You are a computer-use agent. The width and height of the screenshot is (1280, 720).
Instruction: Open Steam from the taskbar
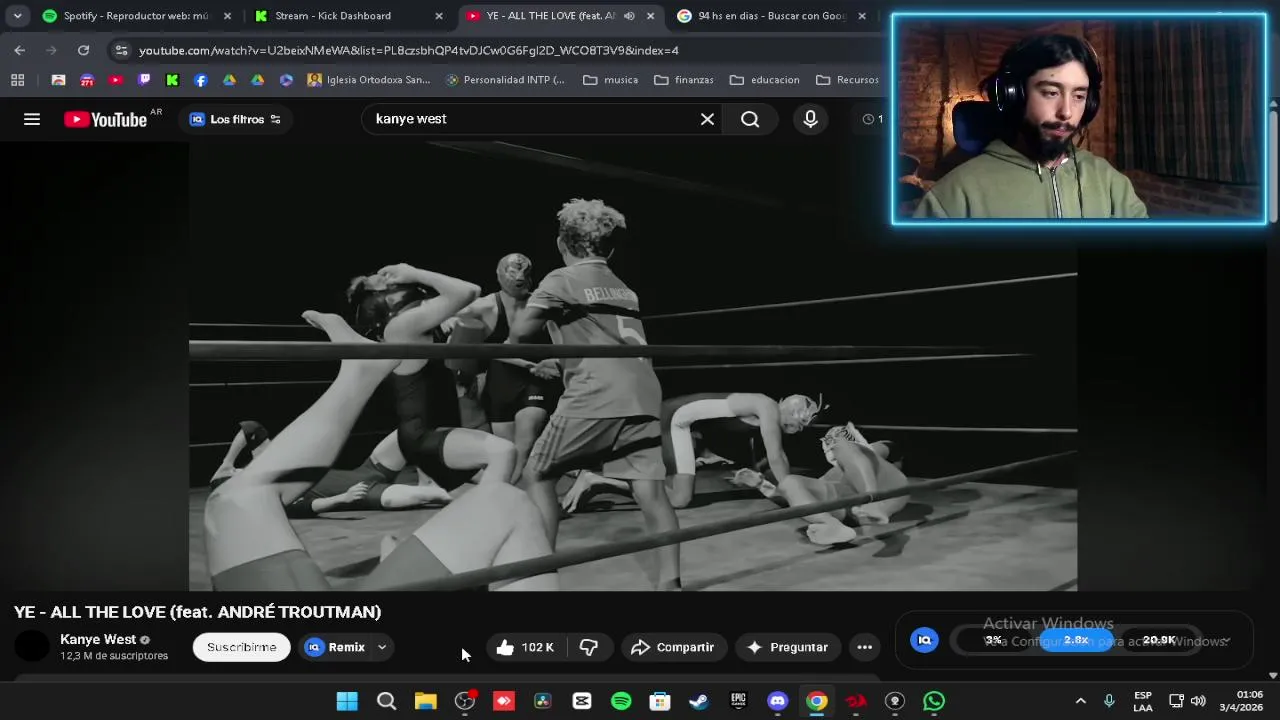(699, 701)
